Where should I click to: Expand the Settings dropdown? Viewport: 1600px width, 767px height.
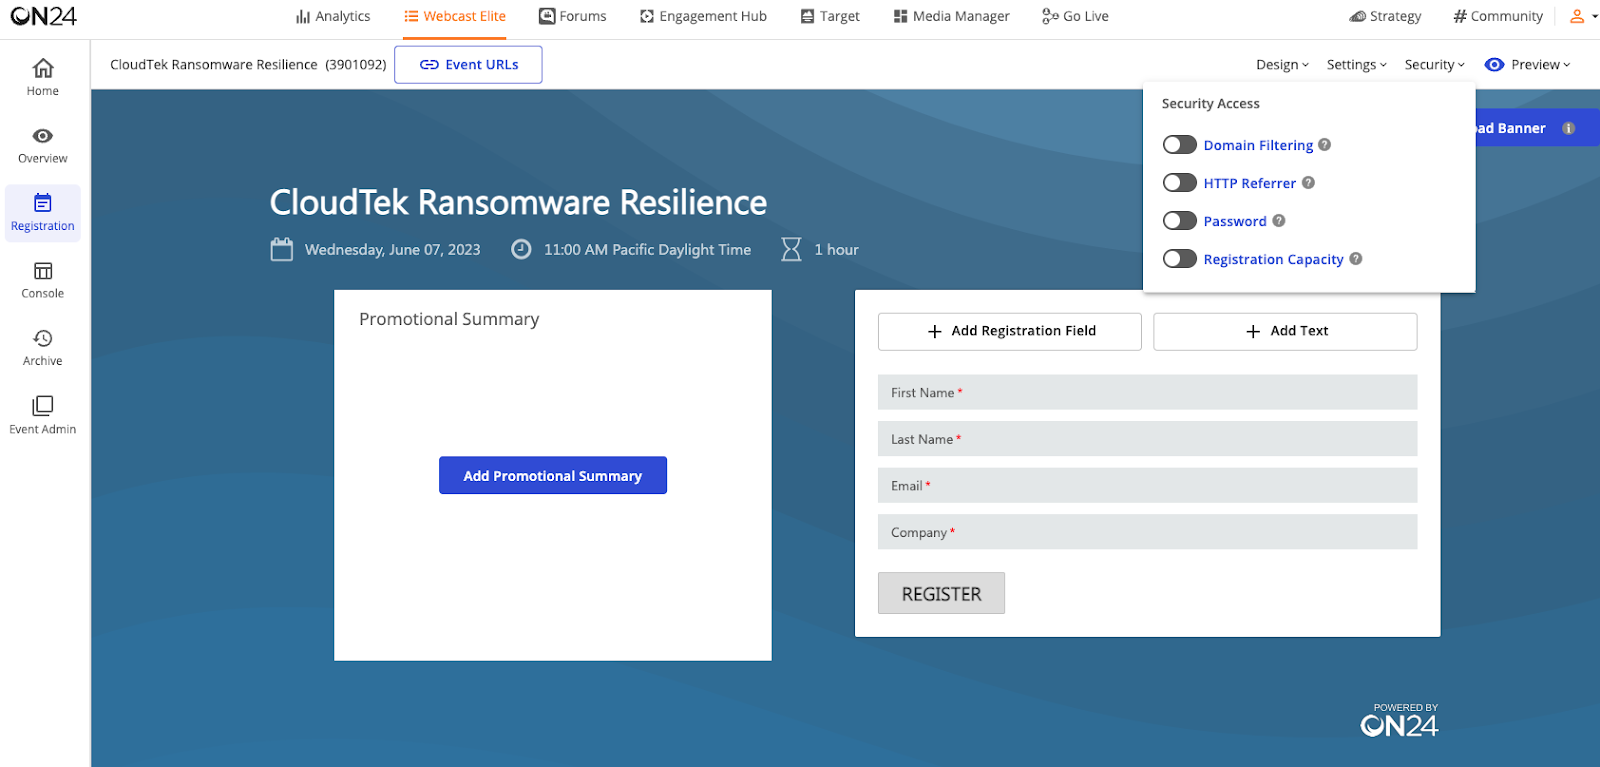tap(1356, 65)
